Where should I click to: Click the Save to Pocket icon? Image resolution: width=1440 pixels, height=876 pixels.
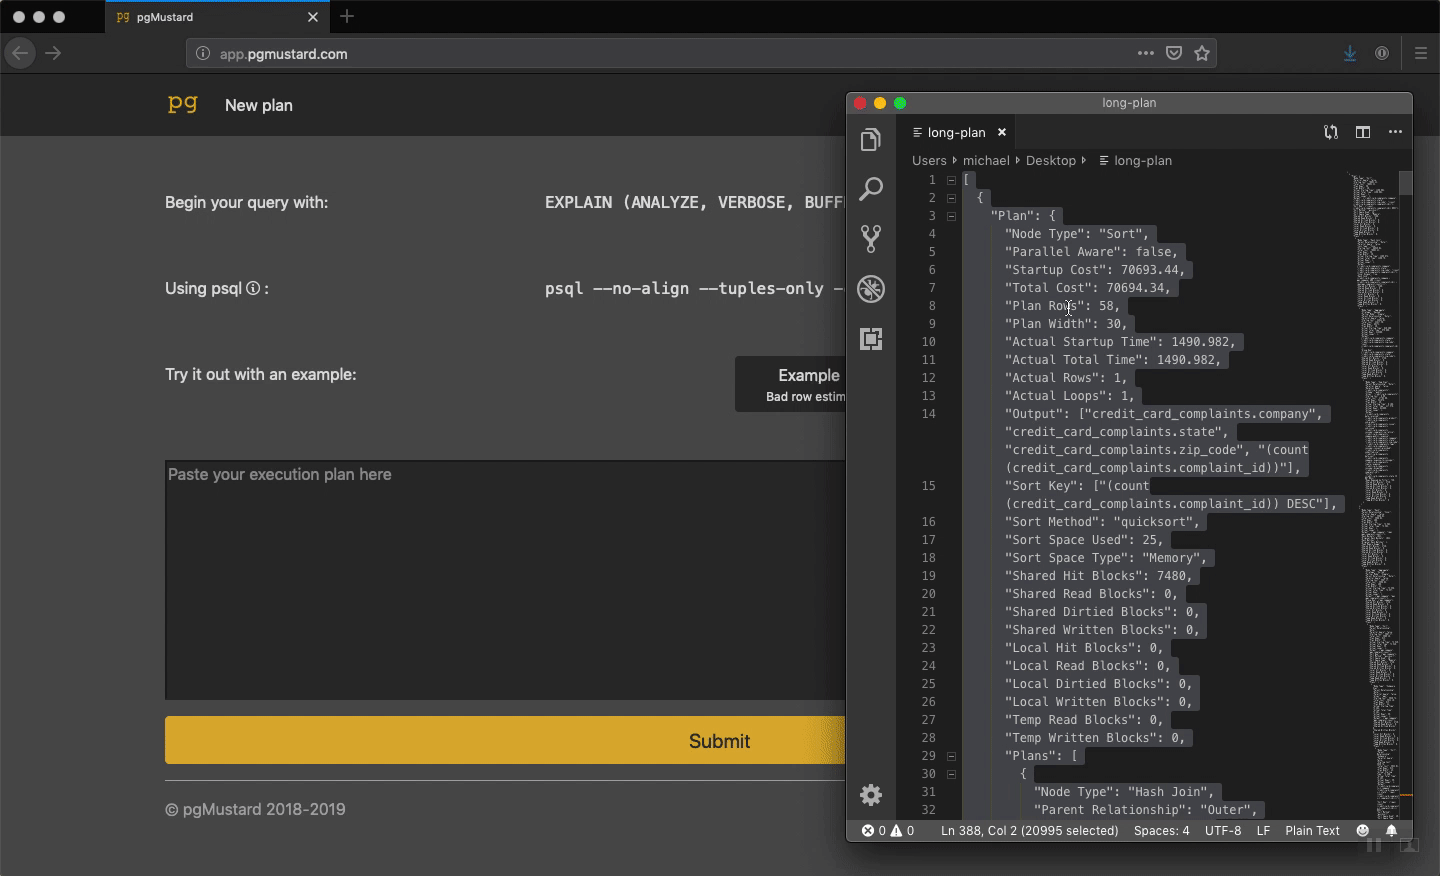[x=1174, y=53]
